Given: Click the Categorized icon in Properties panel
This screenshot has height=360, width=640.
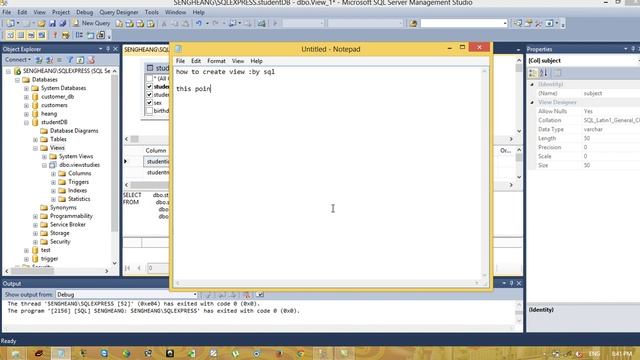Looking at the screenshot, I should pyautogui.click(x=533, y=73).
